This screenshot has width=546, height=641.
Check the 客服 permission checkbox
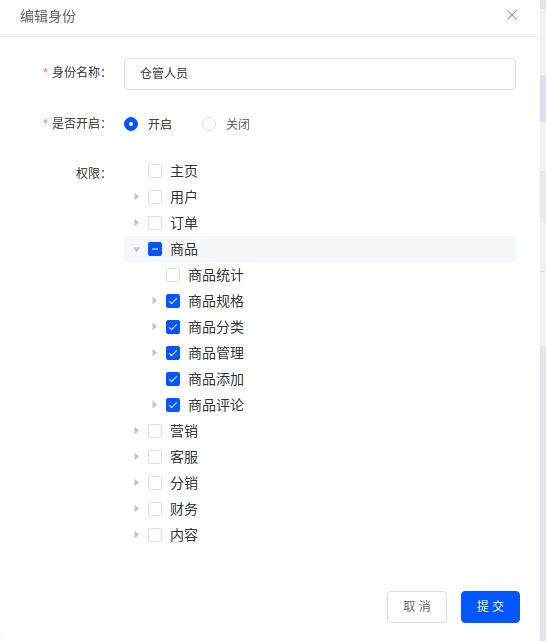tap(155, 457)
